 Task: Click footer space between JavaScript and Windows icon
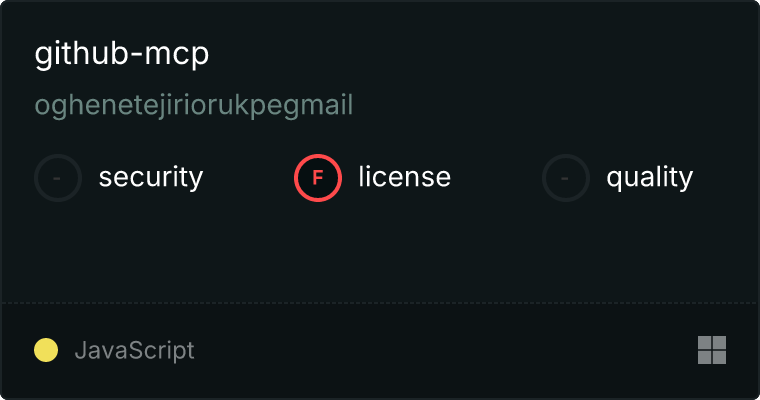pos(446,350)
